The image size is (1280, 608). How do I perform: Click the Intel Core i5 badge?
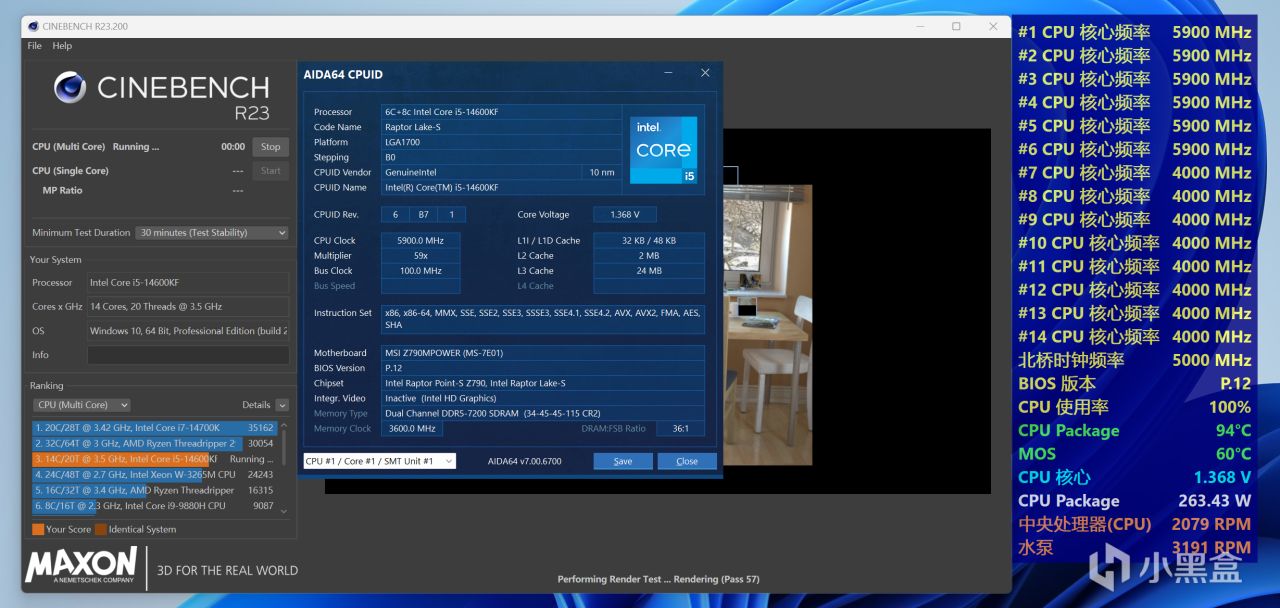pyautogui.click(x=663, y=150)
